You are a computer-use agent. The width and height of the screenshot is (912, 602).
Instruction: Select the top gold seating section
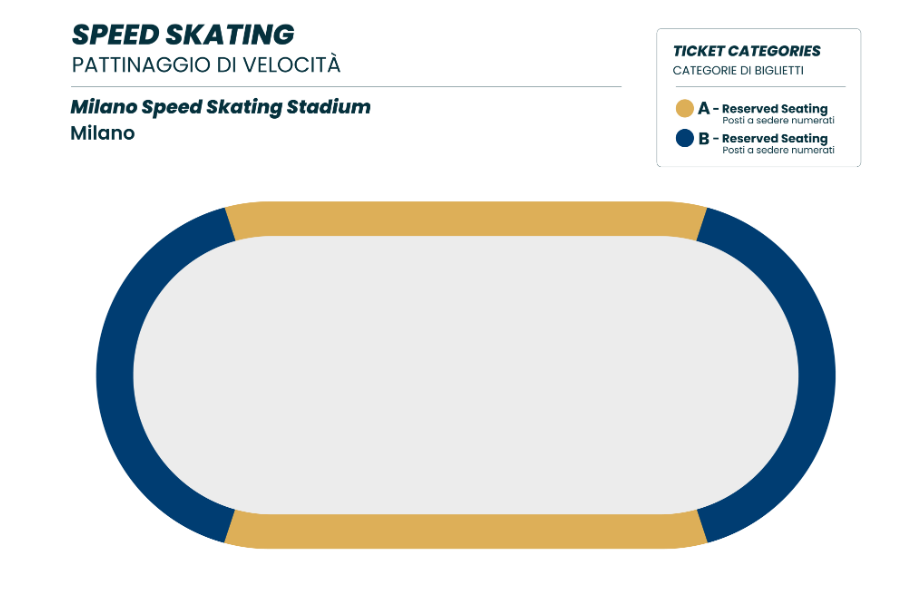(x=465, y=219)
